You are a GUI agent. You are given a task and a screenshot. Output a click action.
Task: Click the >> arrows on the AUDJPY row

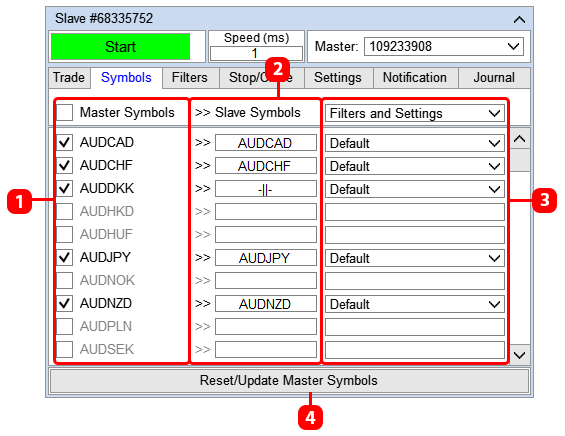point(203,258)
